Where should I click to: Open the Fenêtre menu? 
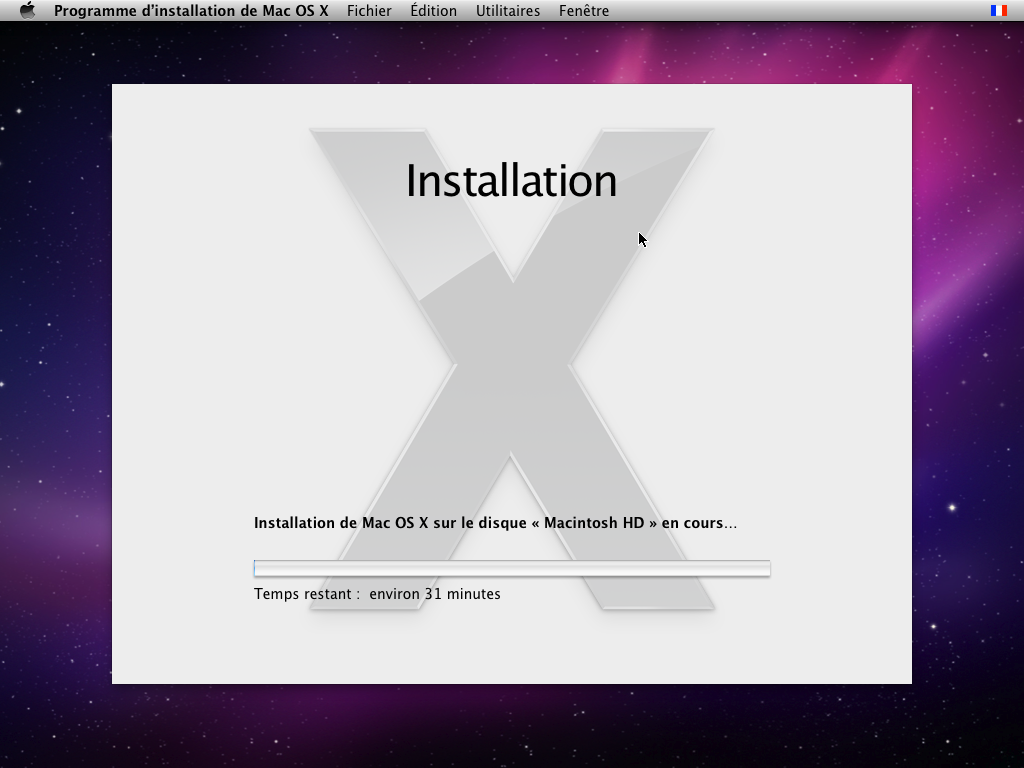pos(584,11)
